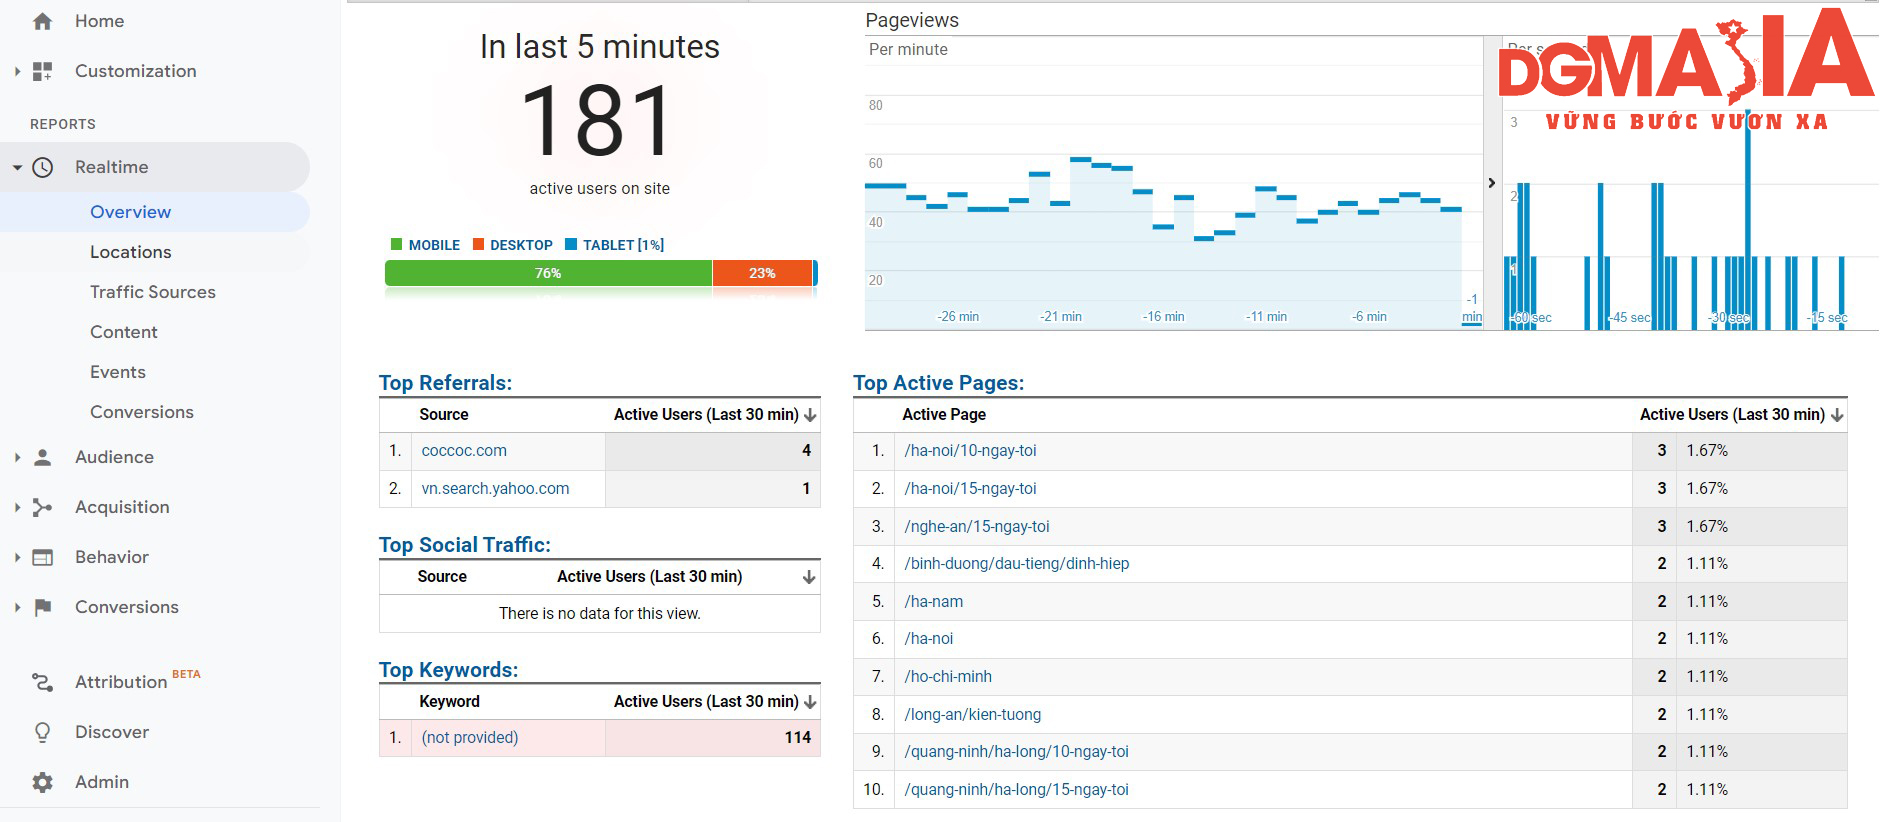Image resolution: width=1885 pixels, height=822 pixels.
Task: Open the Top Social Traffic heading
Action: [465, 545]
